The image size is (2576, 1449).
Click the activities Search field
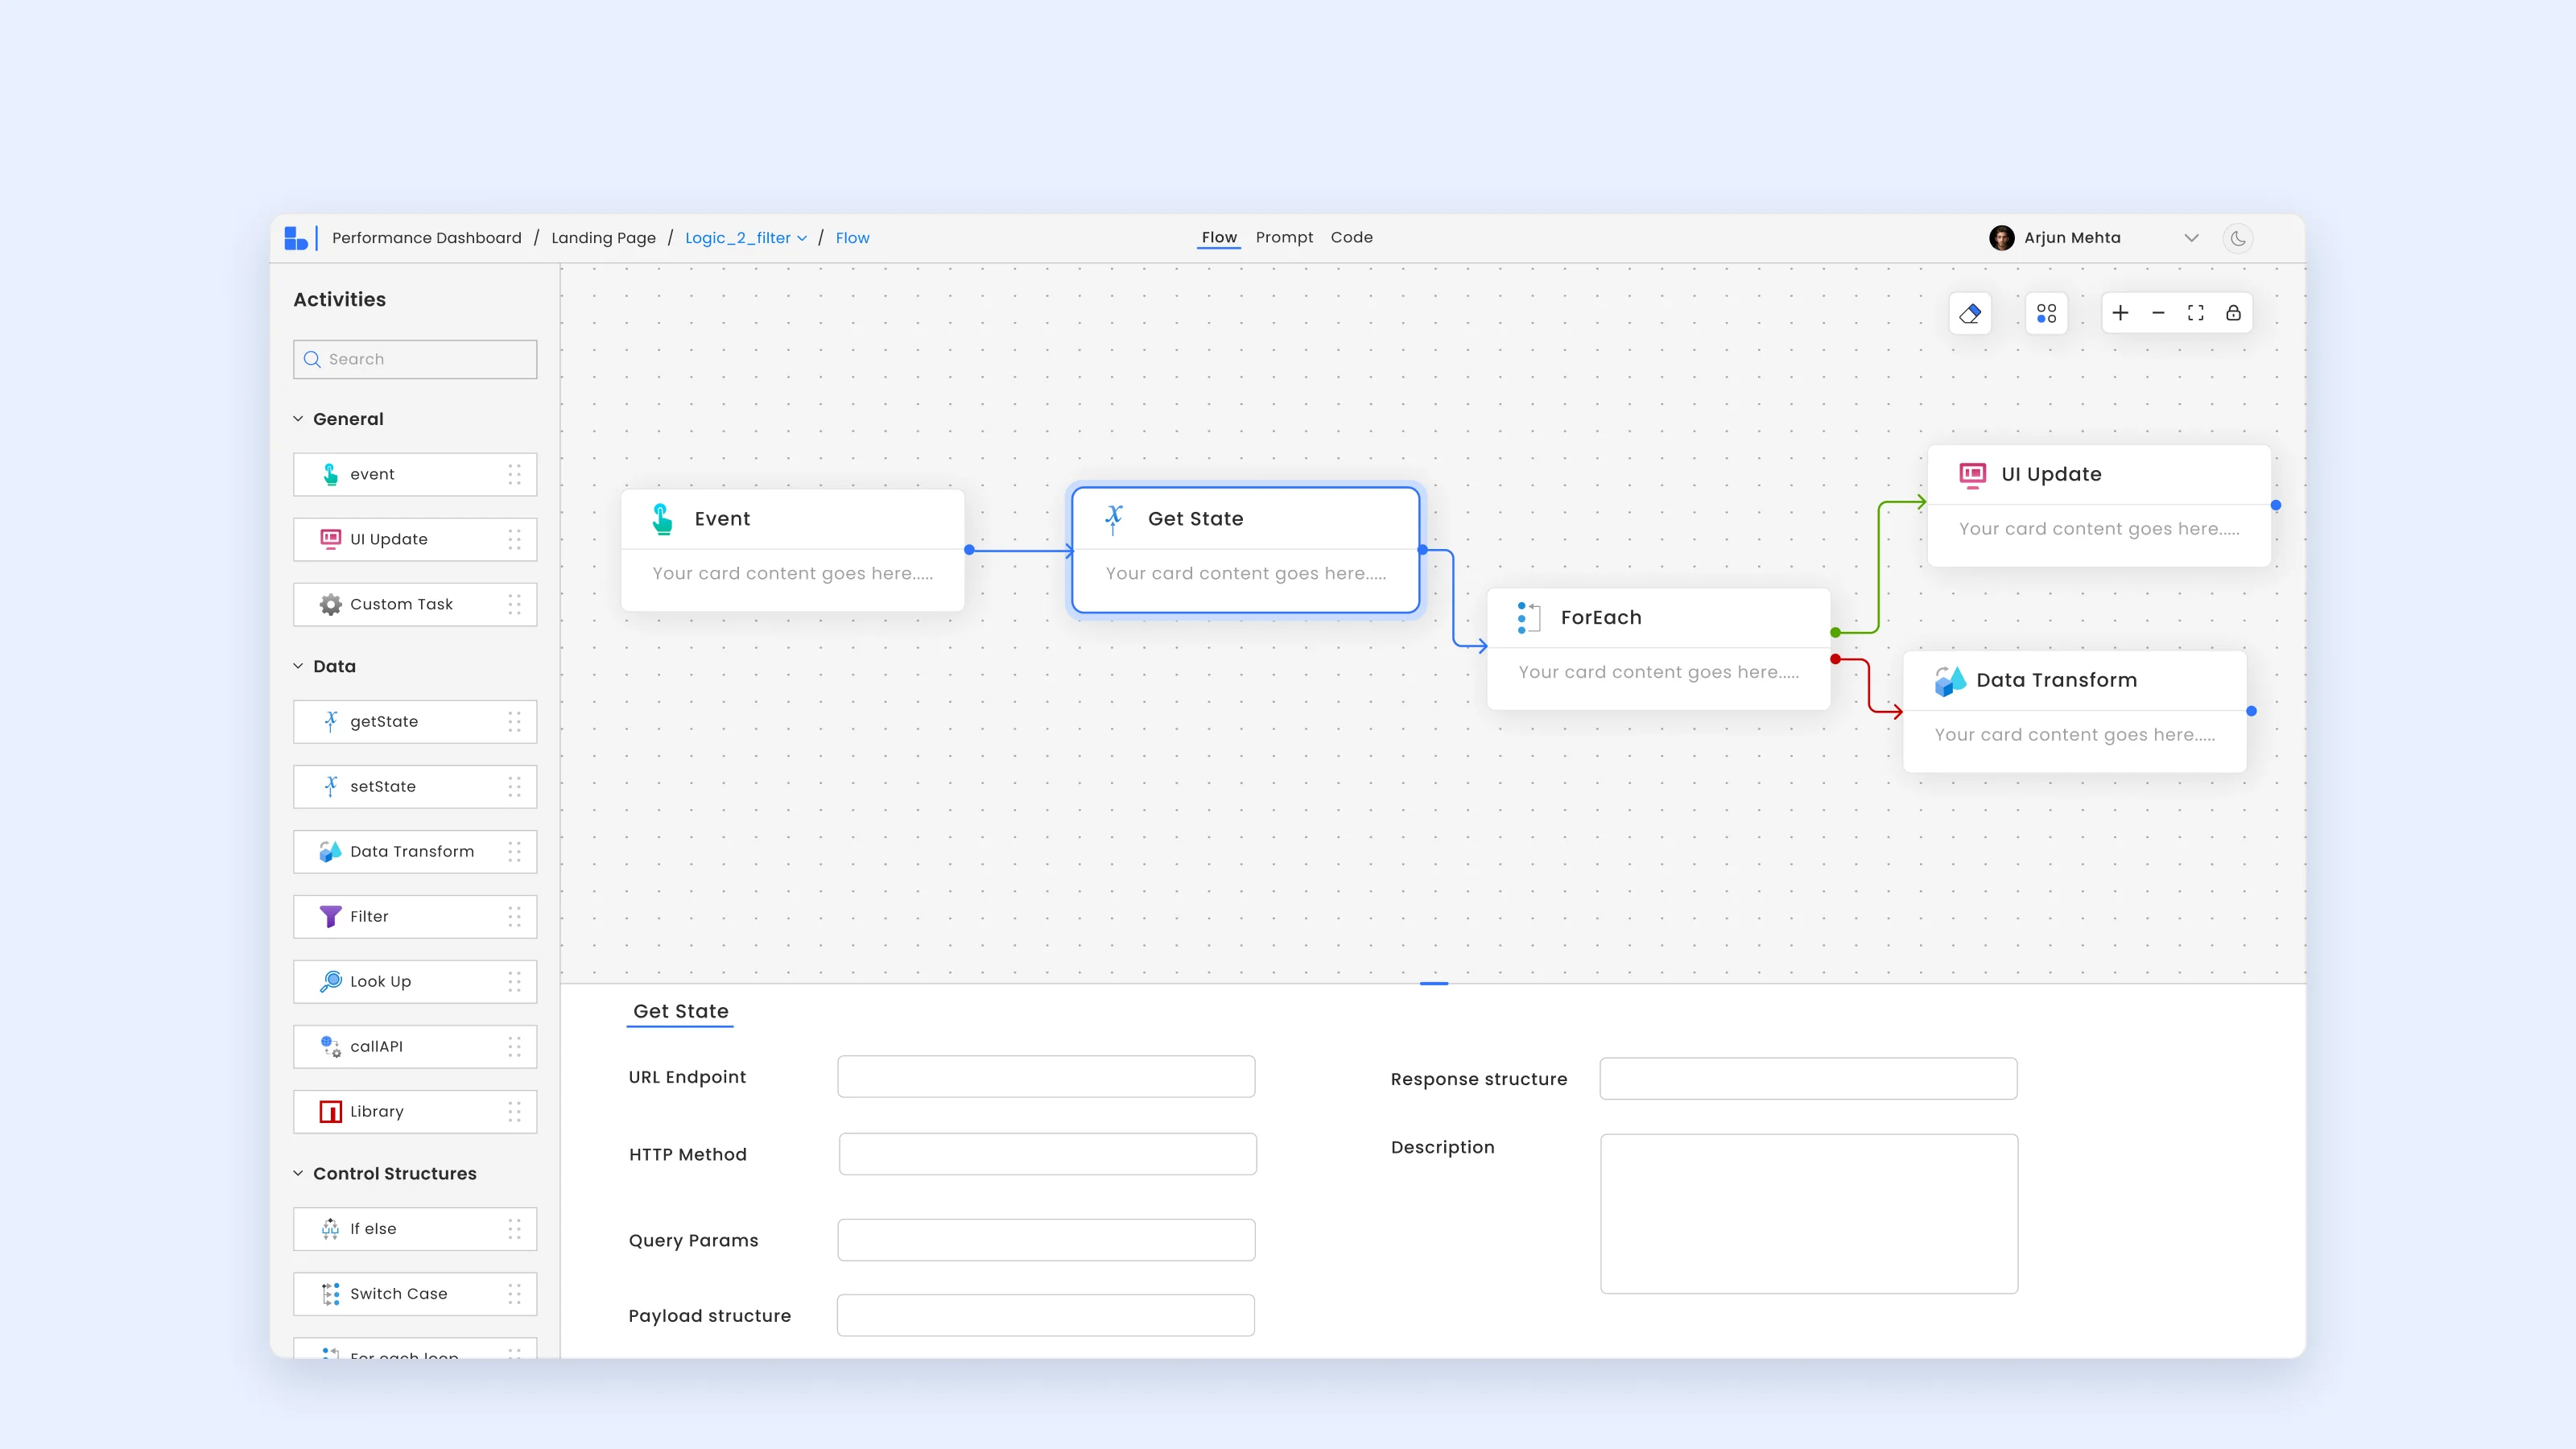[x=415, y=359]
